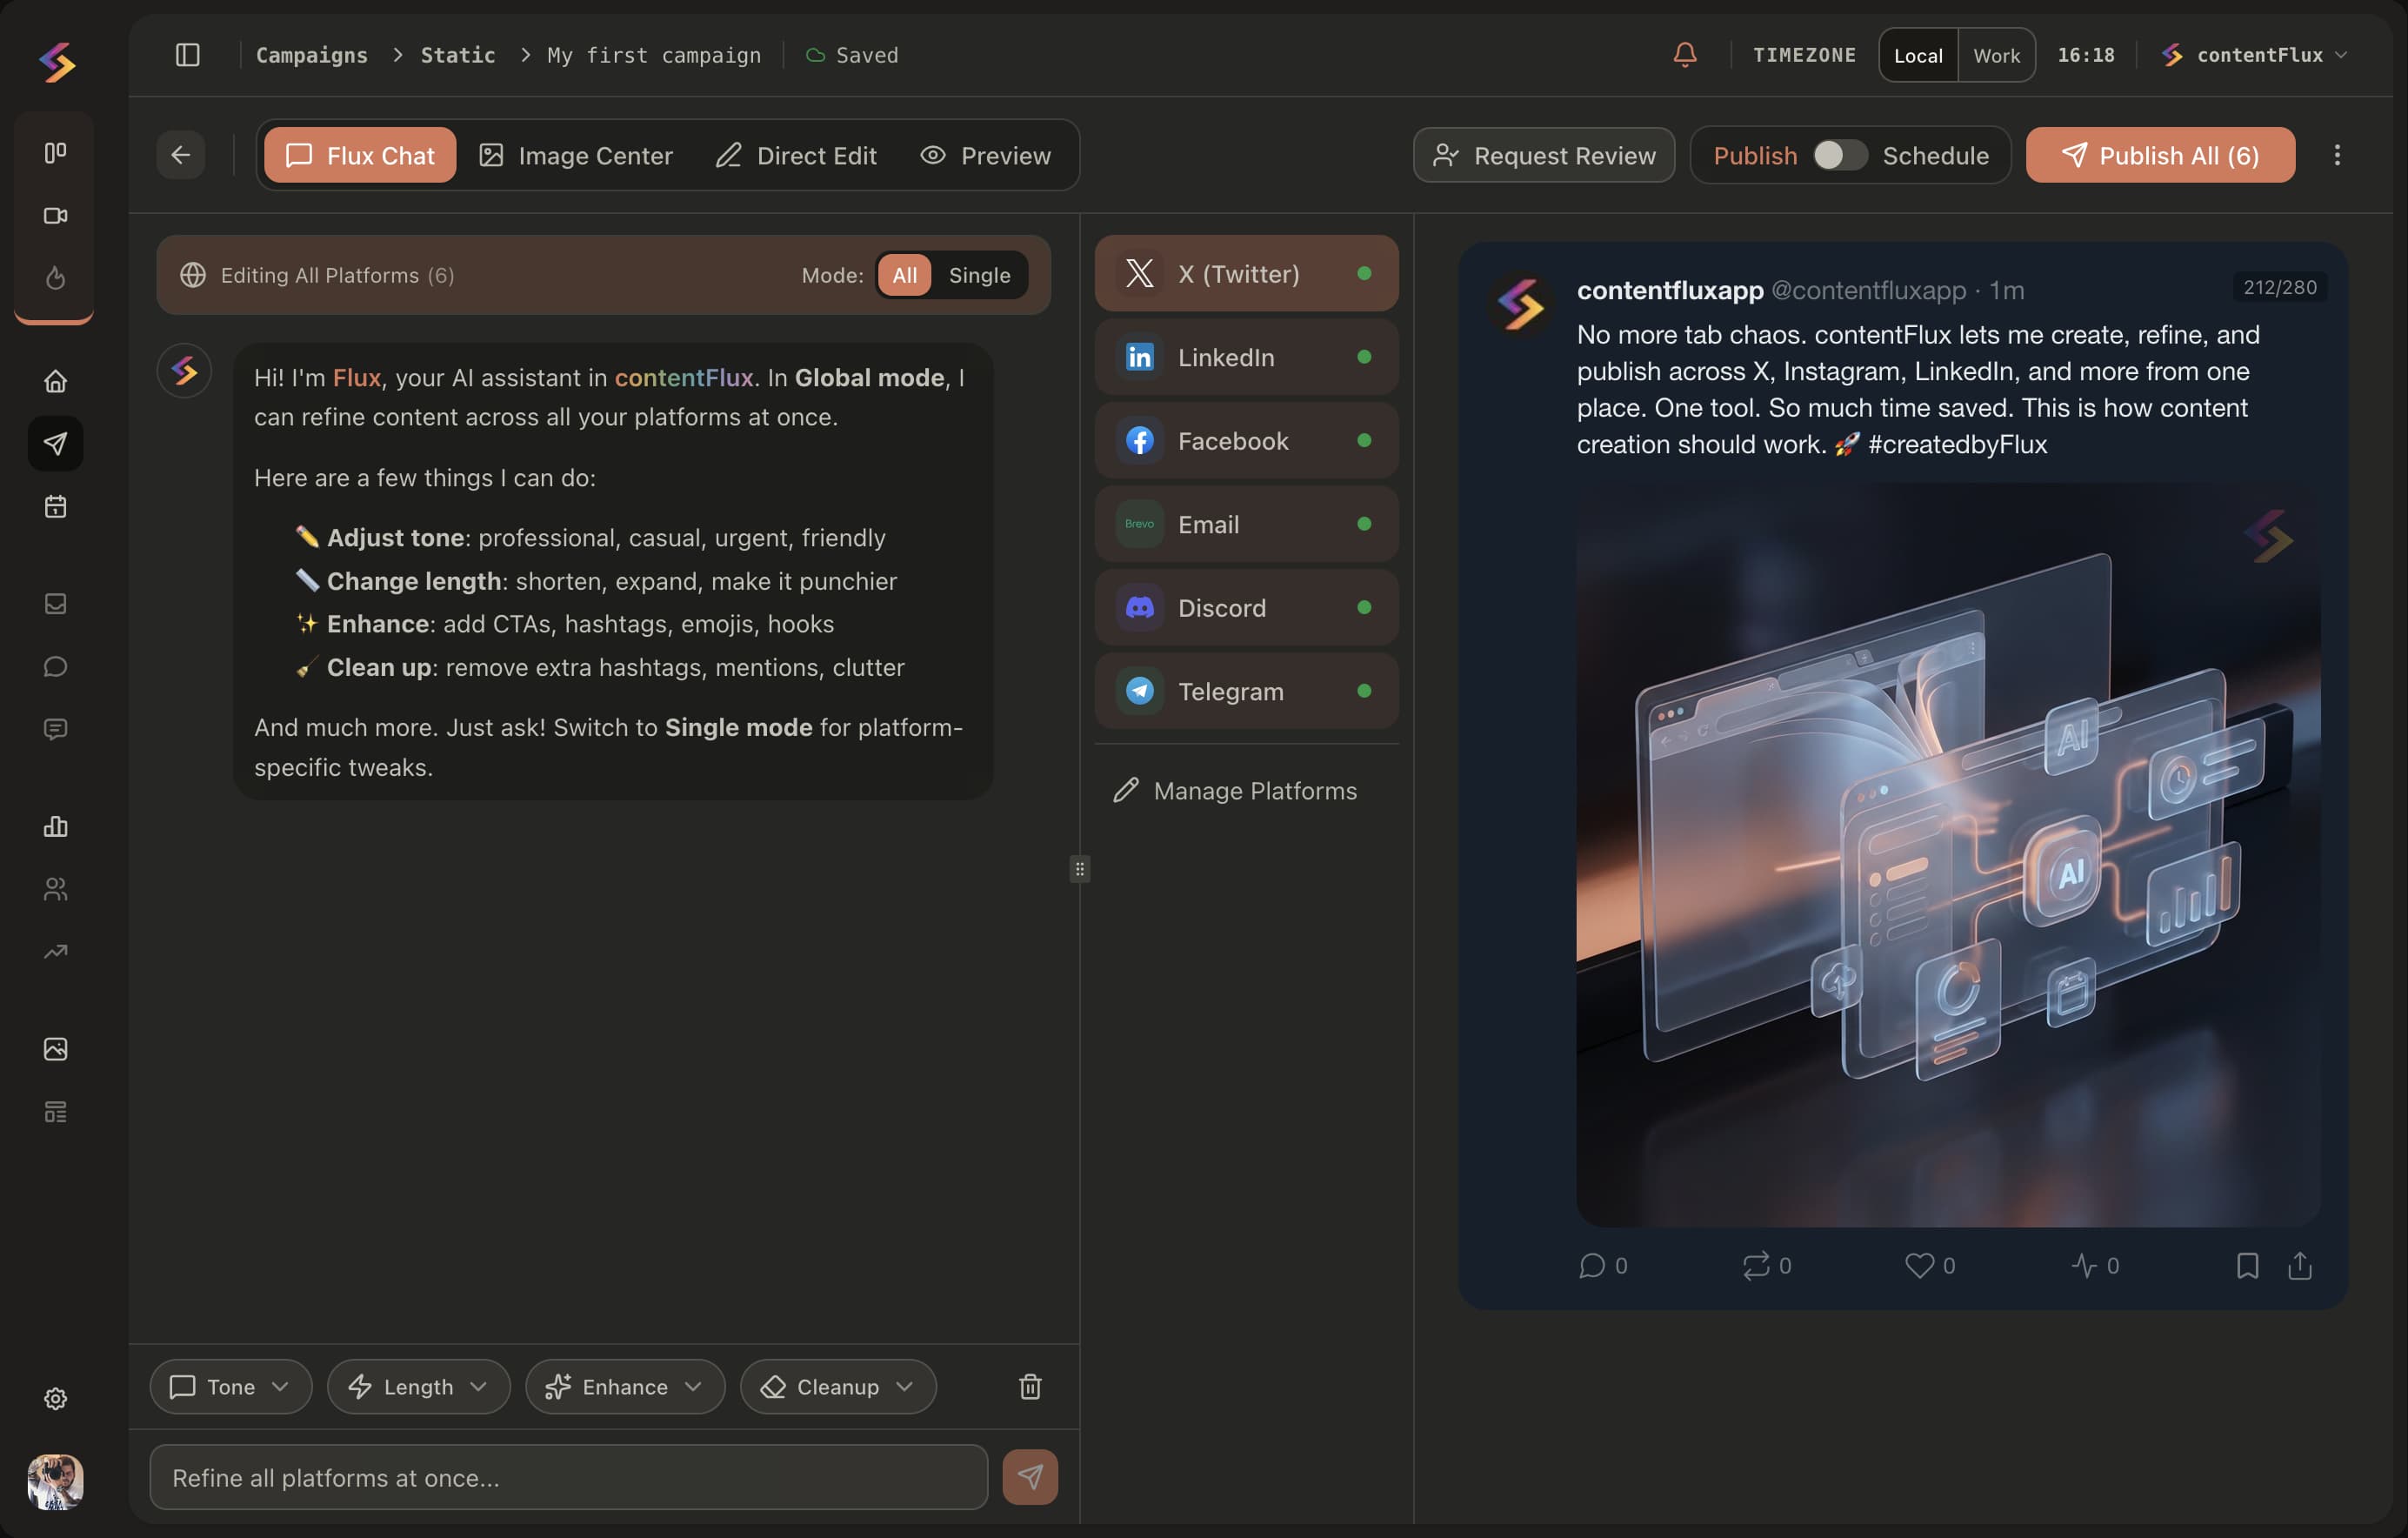
Task: Open the calendar icon in the sidebar
Action: coord(55,506)
